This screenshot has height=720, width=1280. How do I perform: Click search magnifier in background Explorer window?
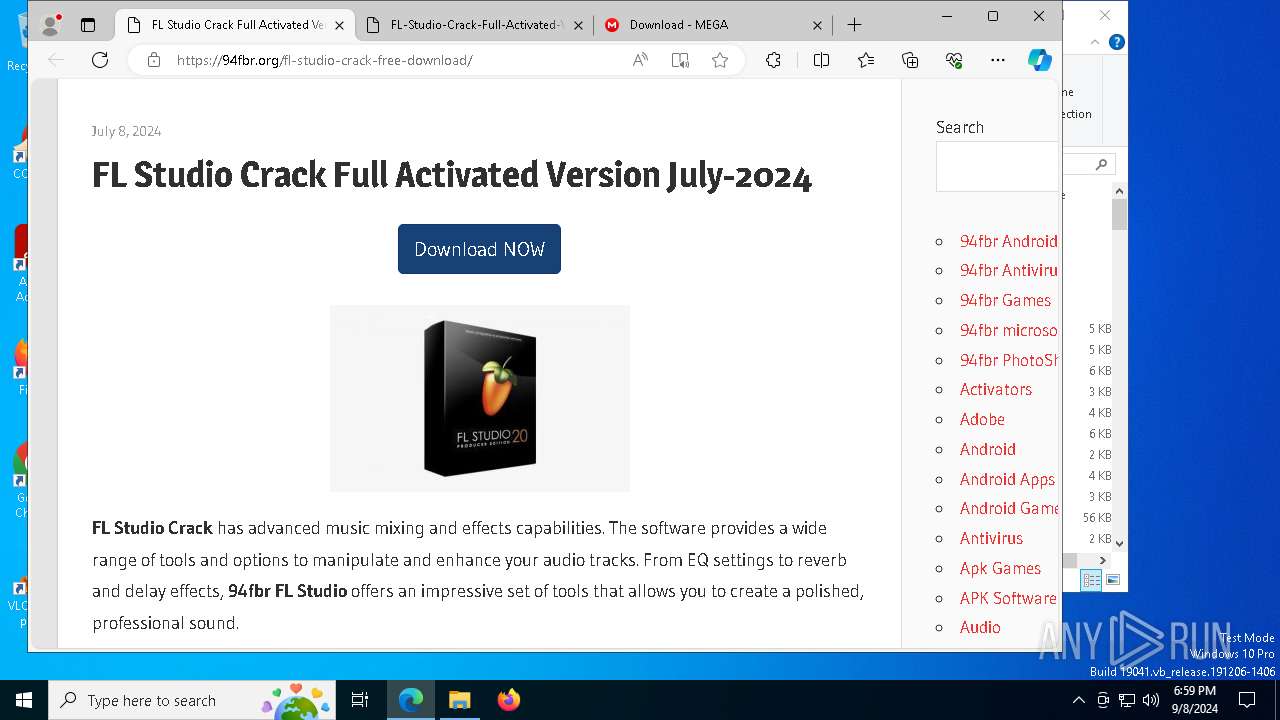tap(1101, 164)
